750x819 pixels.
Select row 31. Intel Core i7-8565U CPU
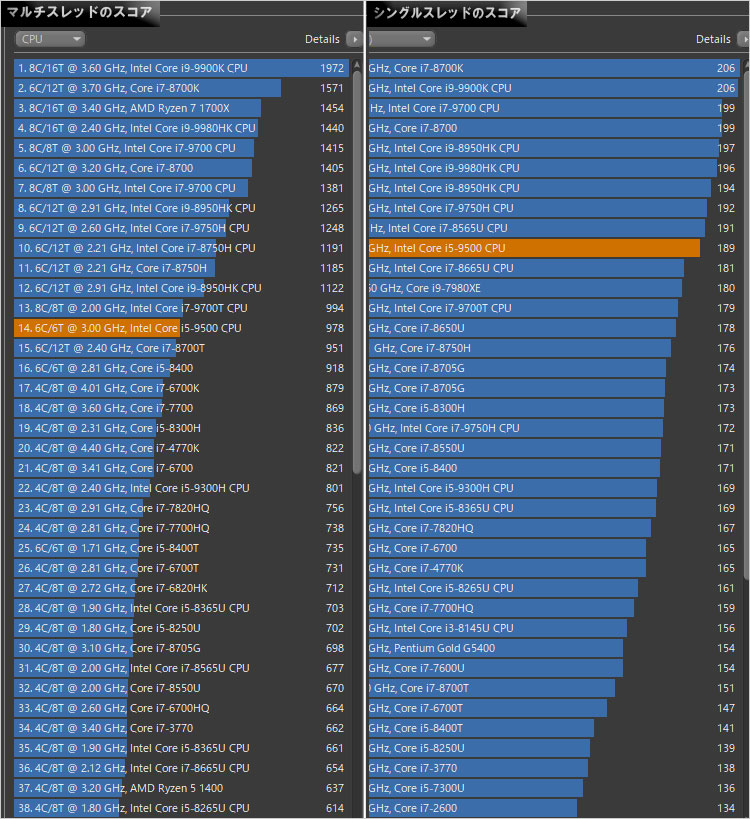click(181, 668)
